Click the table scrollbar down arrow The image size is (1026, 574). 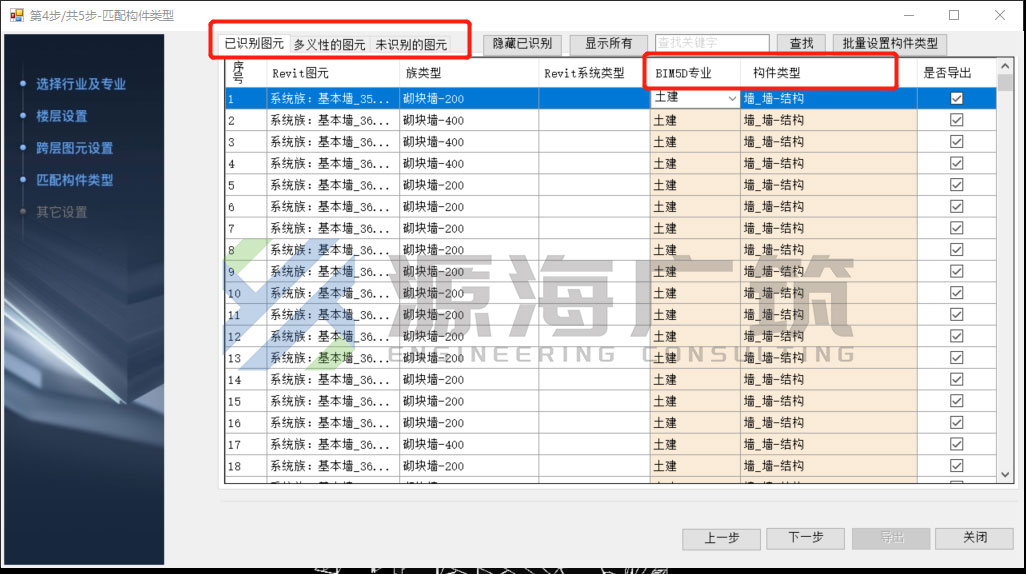[x=1005, y=475]
